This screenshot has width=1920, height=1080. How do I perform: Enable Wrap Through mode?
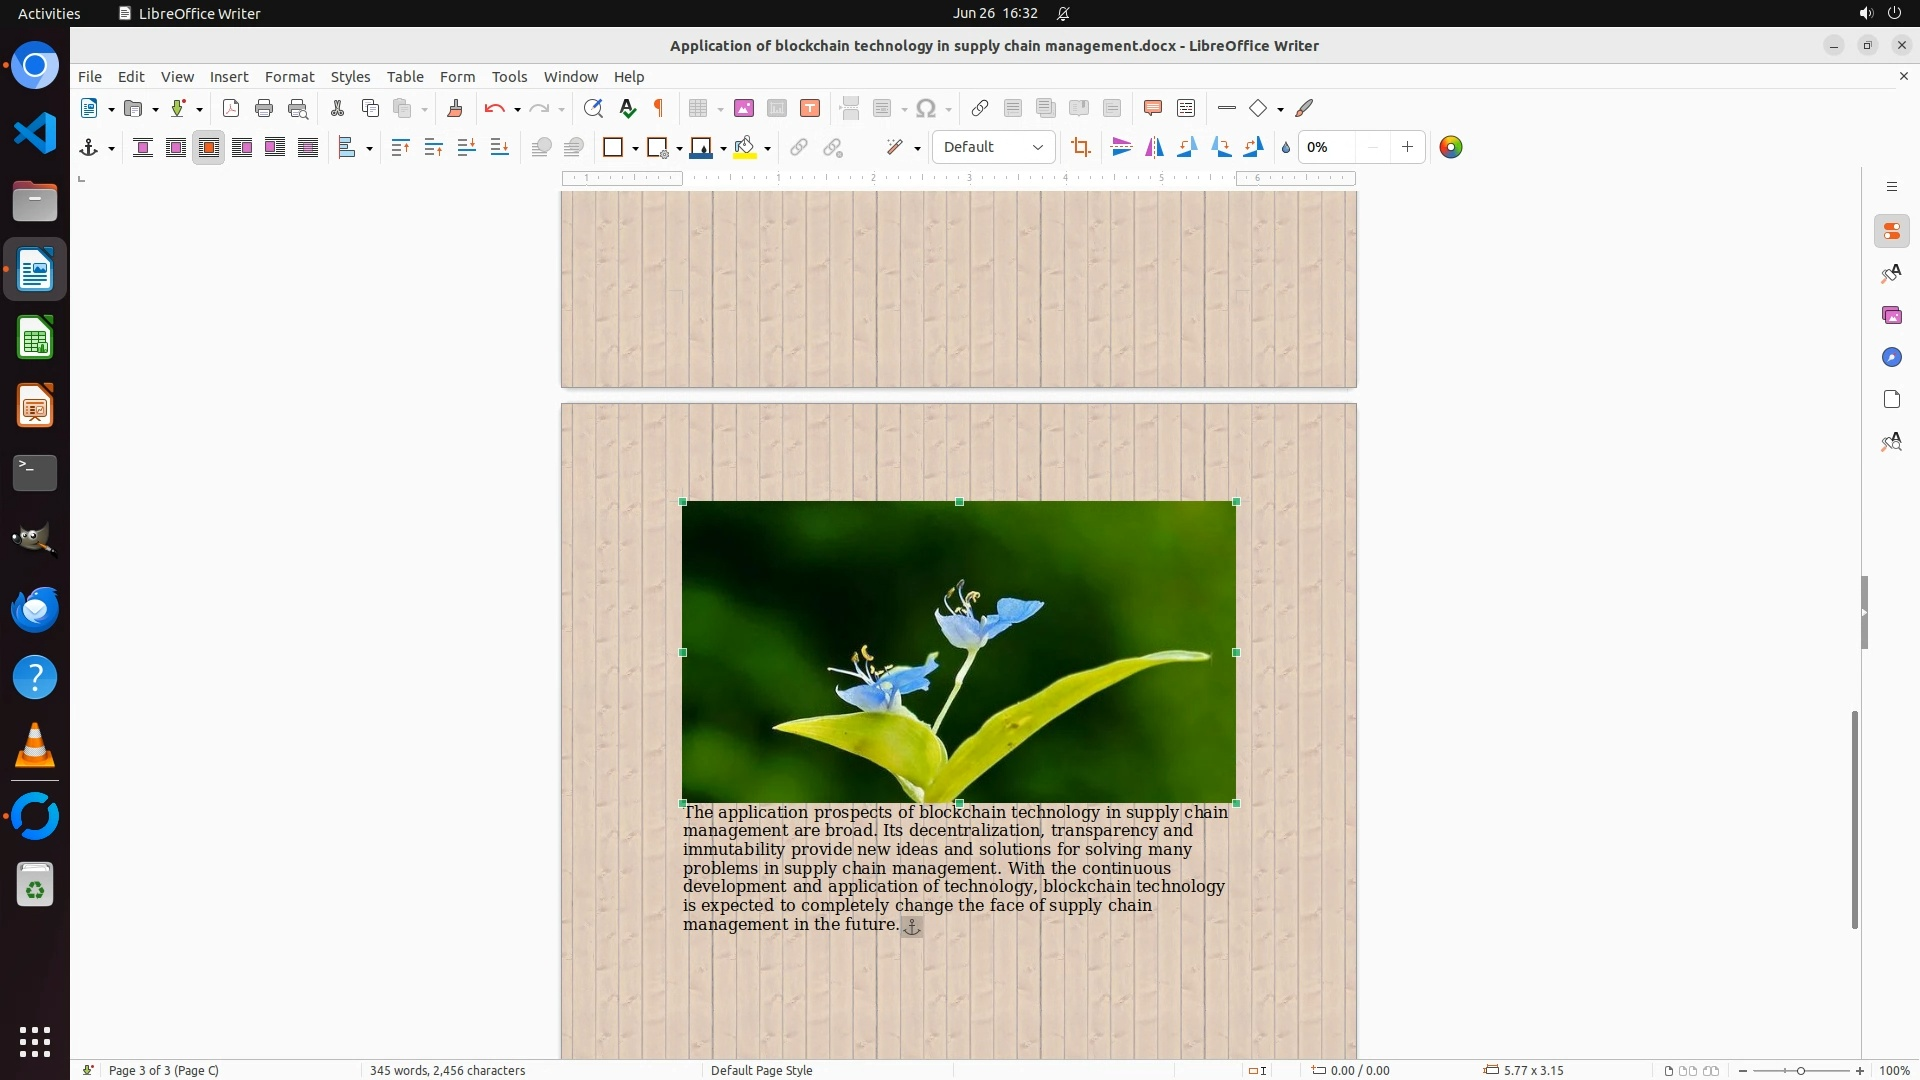coord(308,147)
